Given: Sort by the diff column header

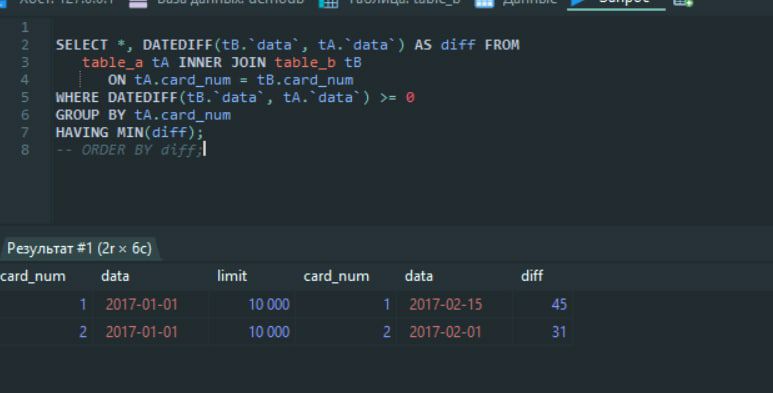Looking at the screenshot, I should point(532,276).
